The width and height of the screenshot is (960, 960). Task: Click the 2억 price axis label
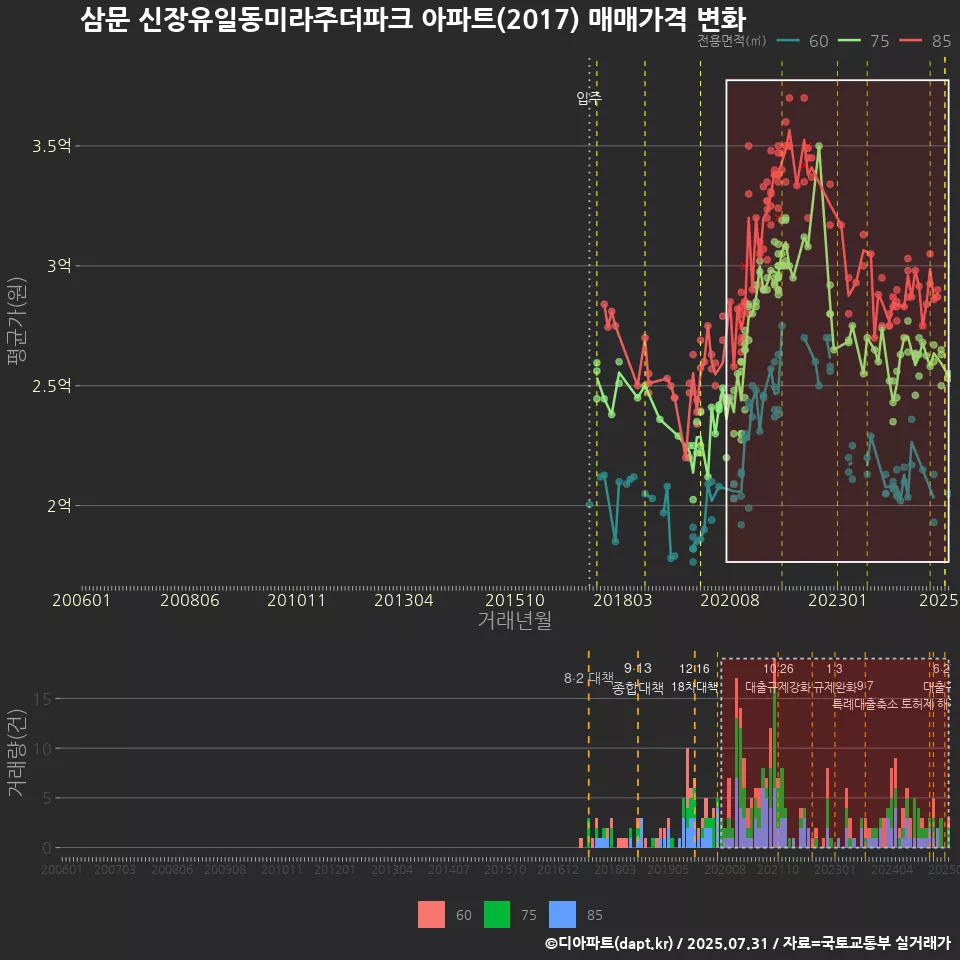point(59,506)
